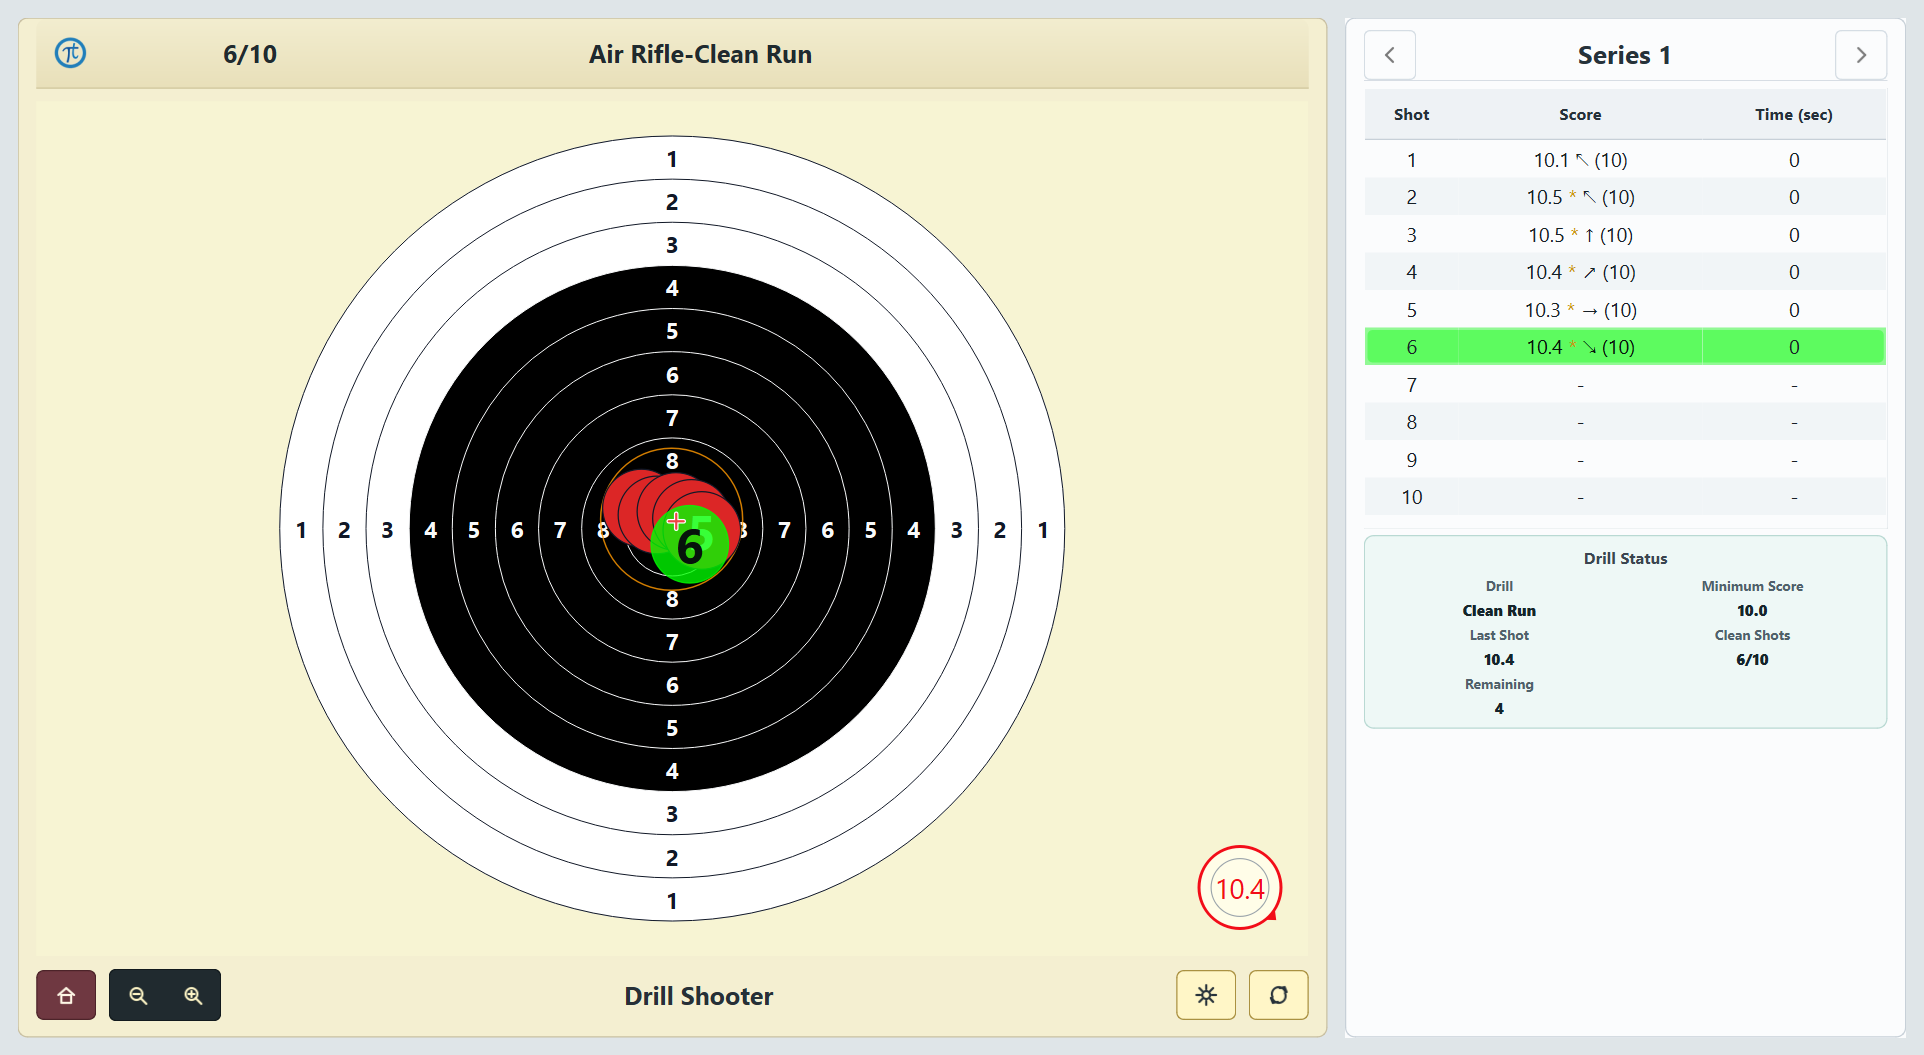Click the 6/10 counter in header
This screenshot has height=1055, width=1924.
coord(250,54)
